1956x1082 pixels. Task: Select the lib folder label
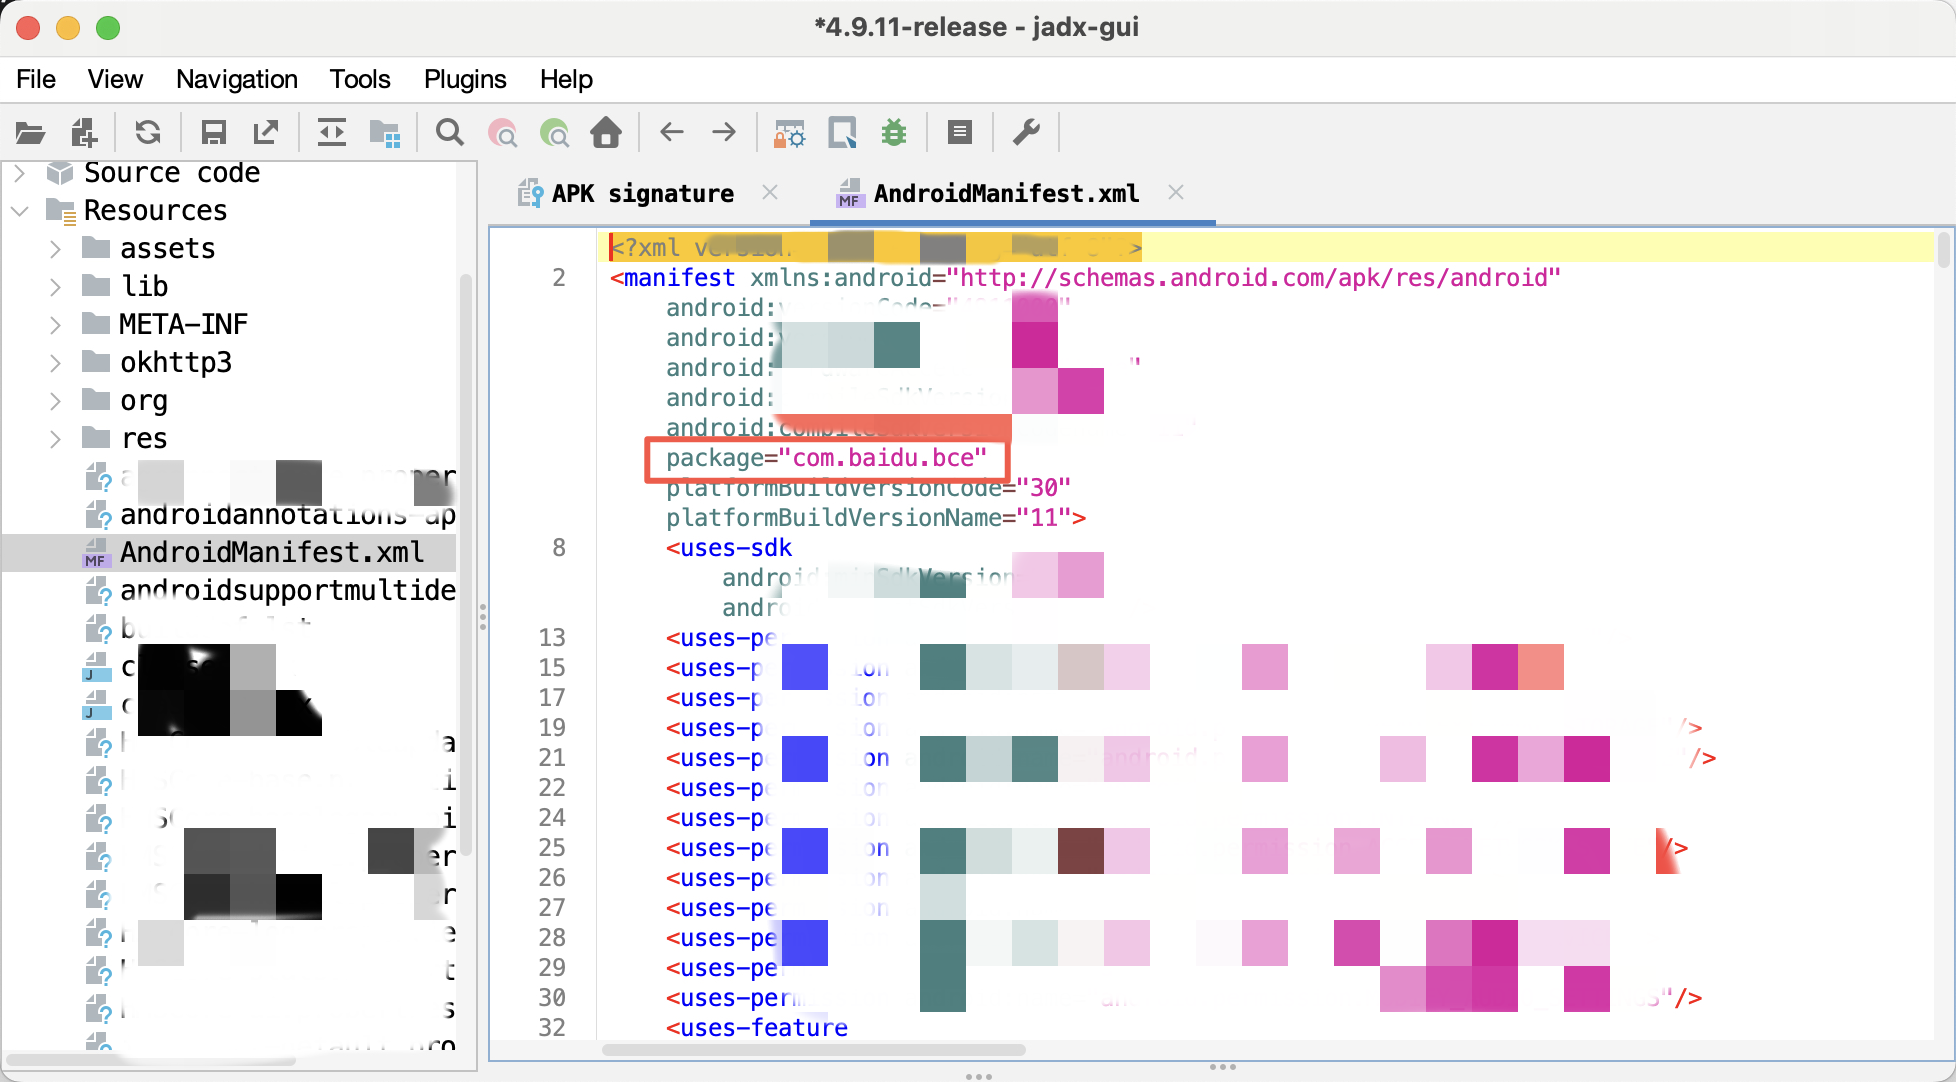144,287
